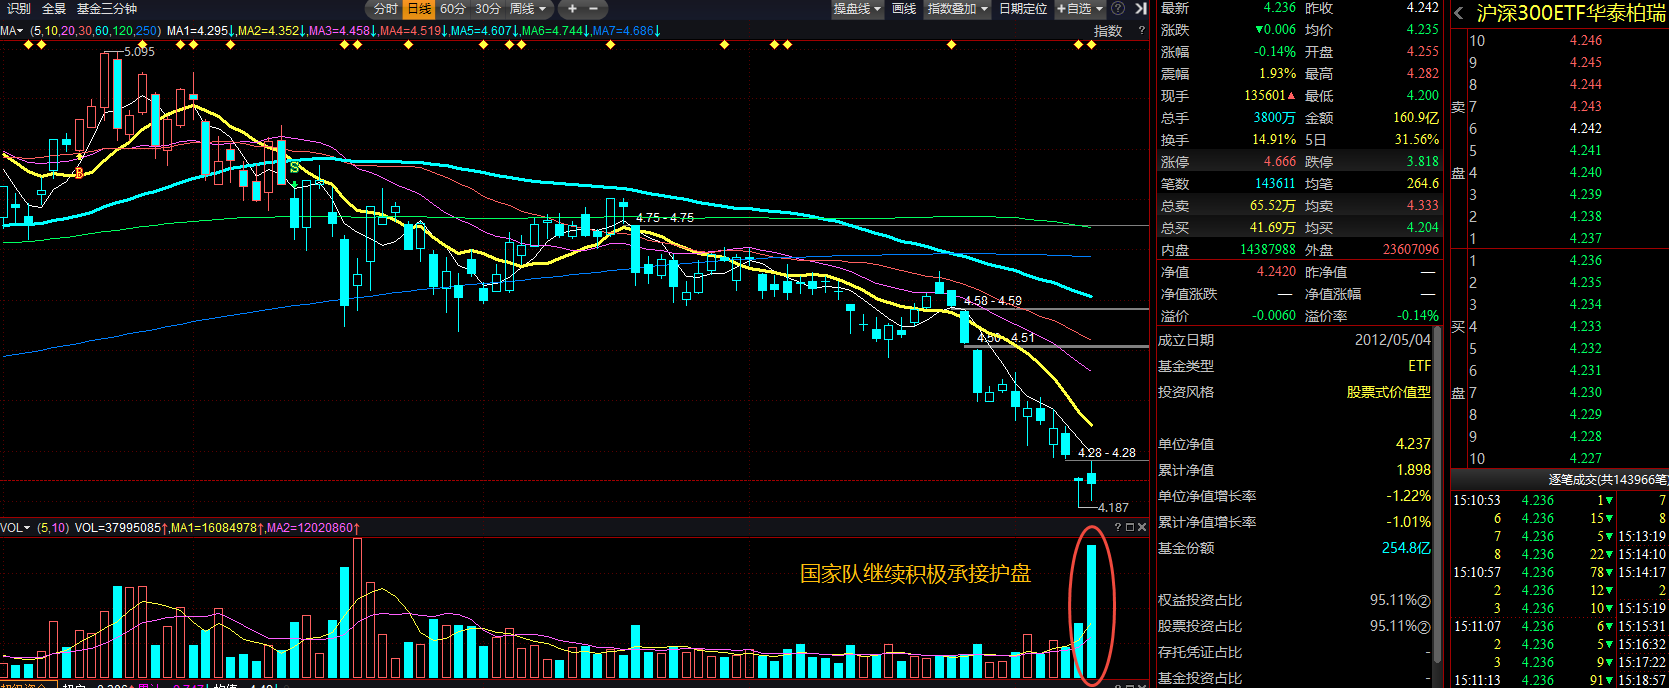Viewport: 1669px width, 688px height.
Task: Maximize the VOL indicator panel
Action: pos(1130,527)
